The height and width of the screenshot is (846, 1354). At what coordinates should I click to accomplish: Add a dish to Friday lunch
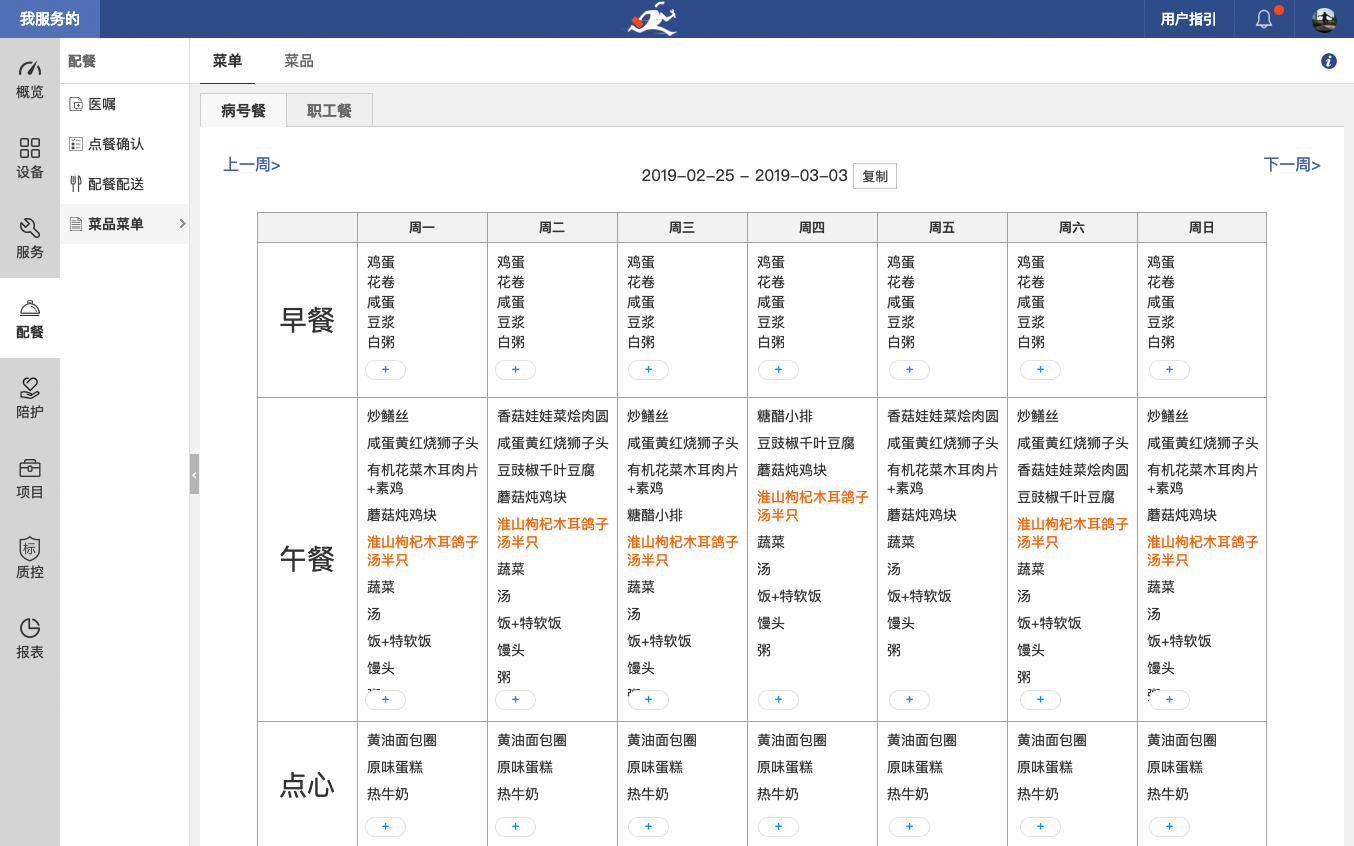coord(909,700)
